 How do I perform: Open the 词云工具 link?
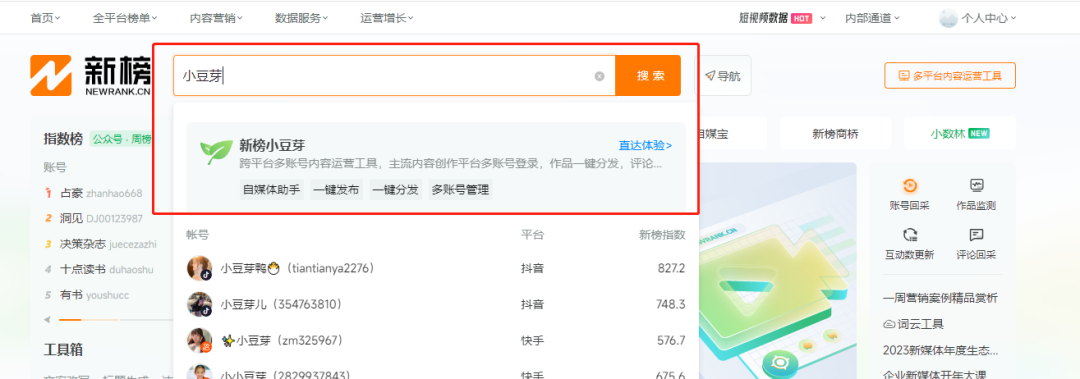coord(913,324)
